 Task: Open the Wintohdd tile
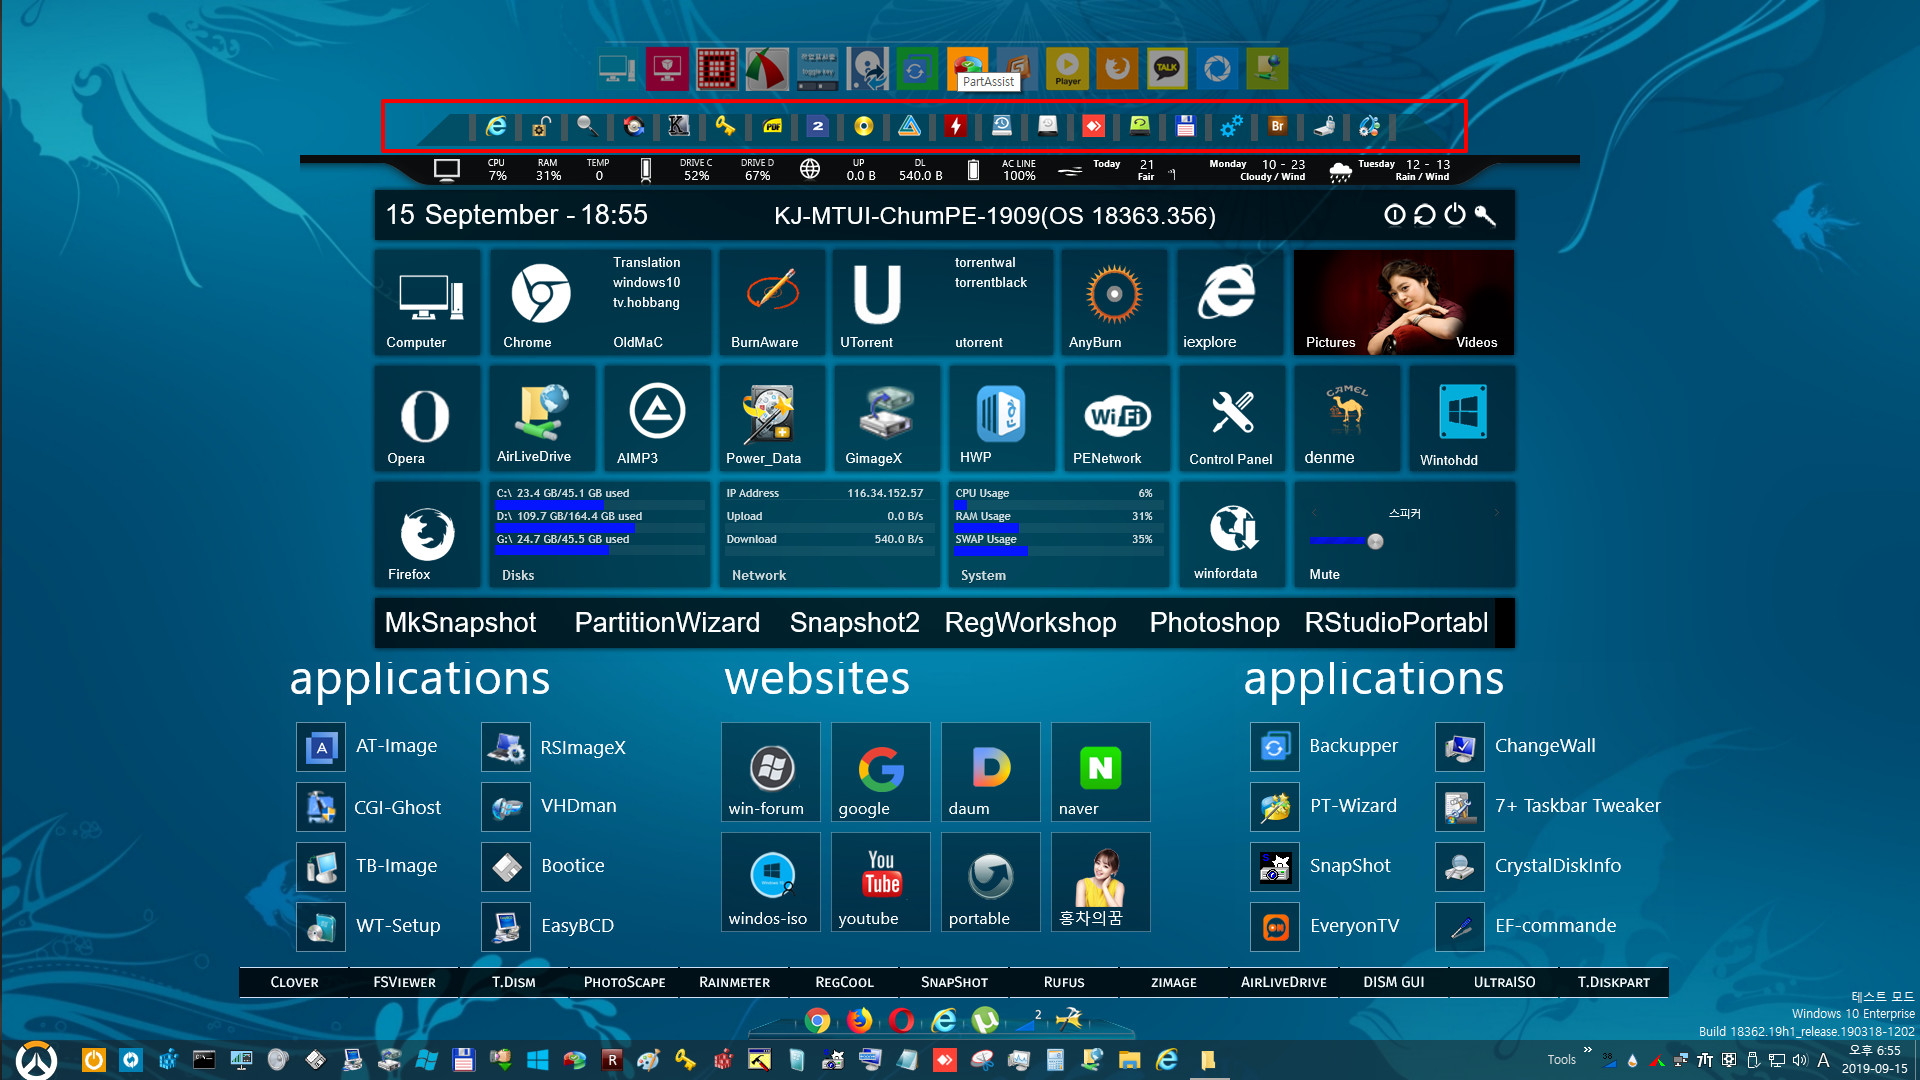[1462, 418]
